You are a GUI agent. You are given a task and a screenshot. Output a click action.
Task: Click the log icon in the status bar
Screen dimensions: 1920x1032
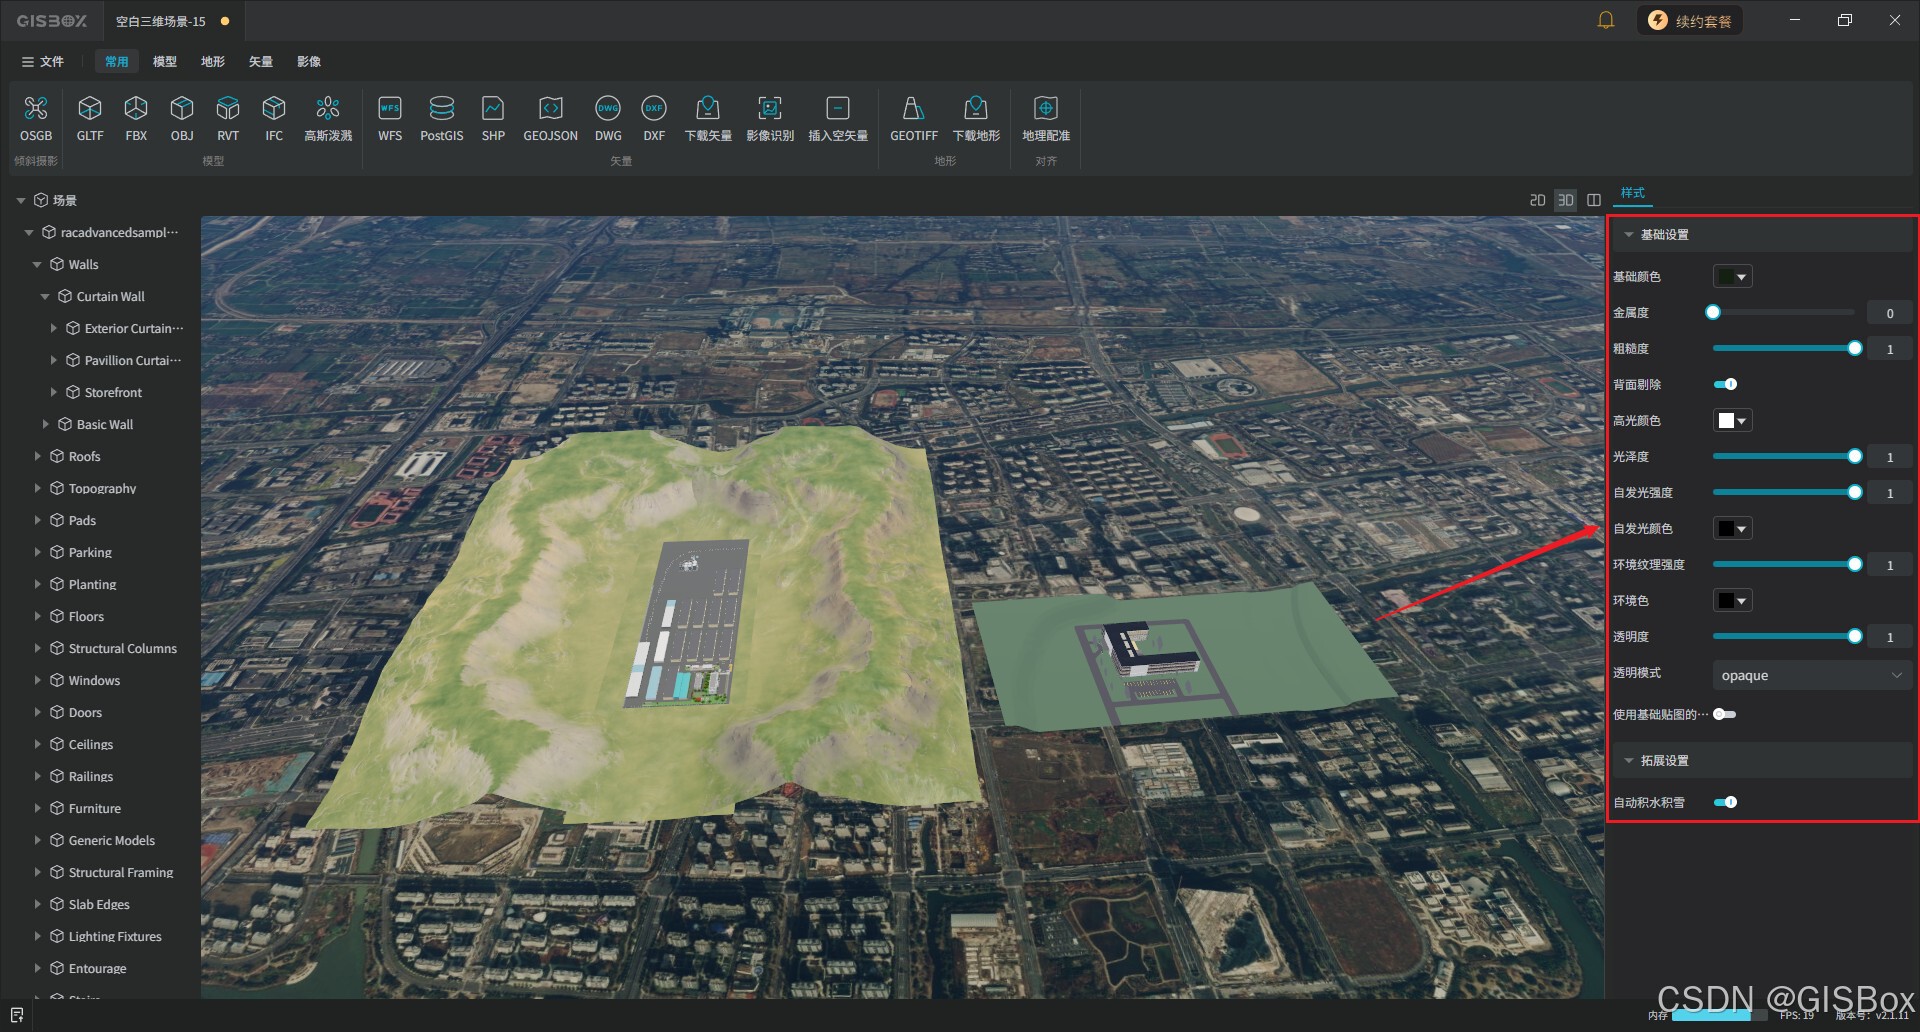coord(16,1014)
